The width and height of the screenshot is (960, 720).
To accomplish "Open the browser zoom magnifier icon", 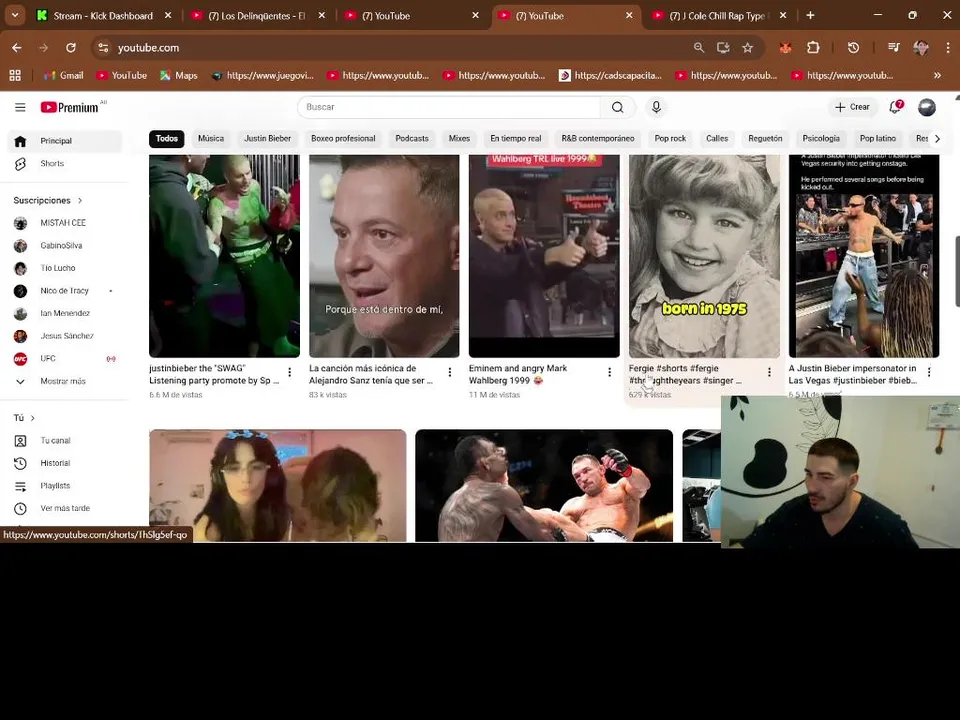I will click(699, 48).
